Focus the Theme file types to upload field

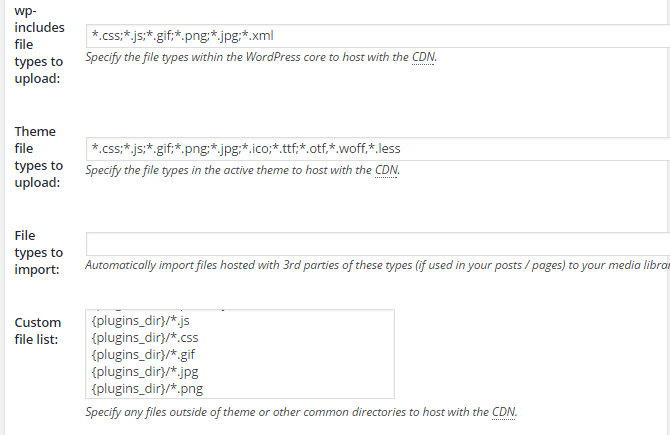[x=378, y=149]
